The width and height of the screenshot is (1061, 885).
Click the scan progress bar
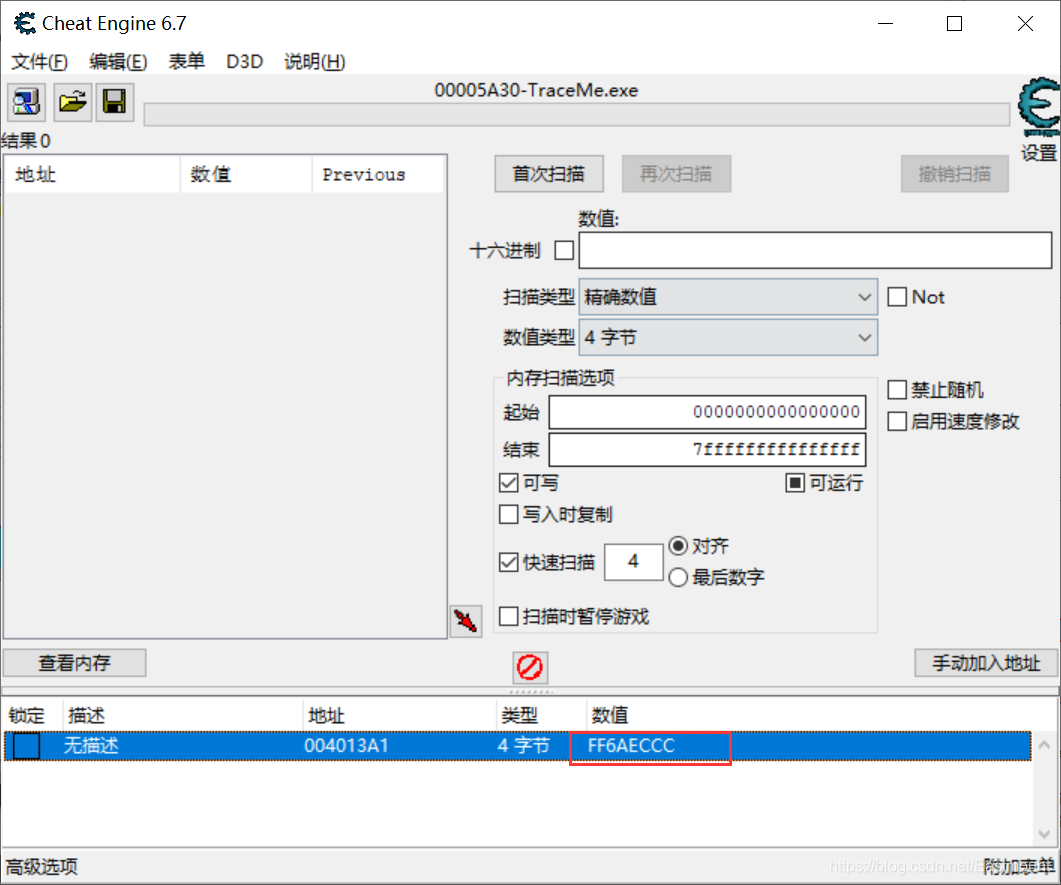577,114
